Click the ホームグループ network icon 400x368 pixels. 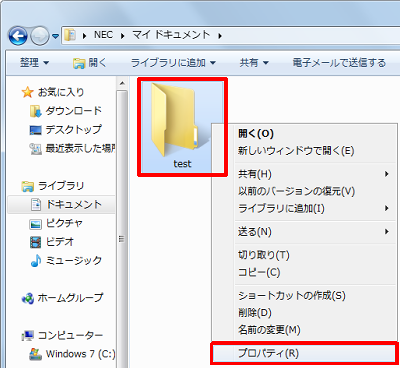[27, 298]
